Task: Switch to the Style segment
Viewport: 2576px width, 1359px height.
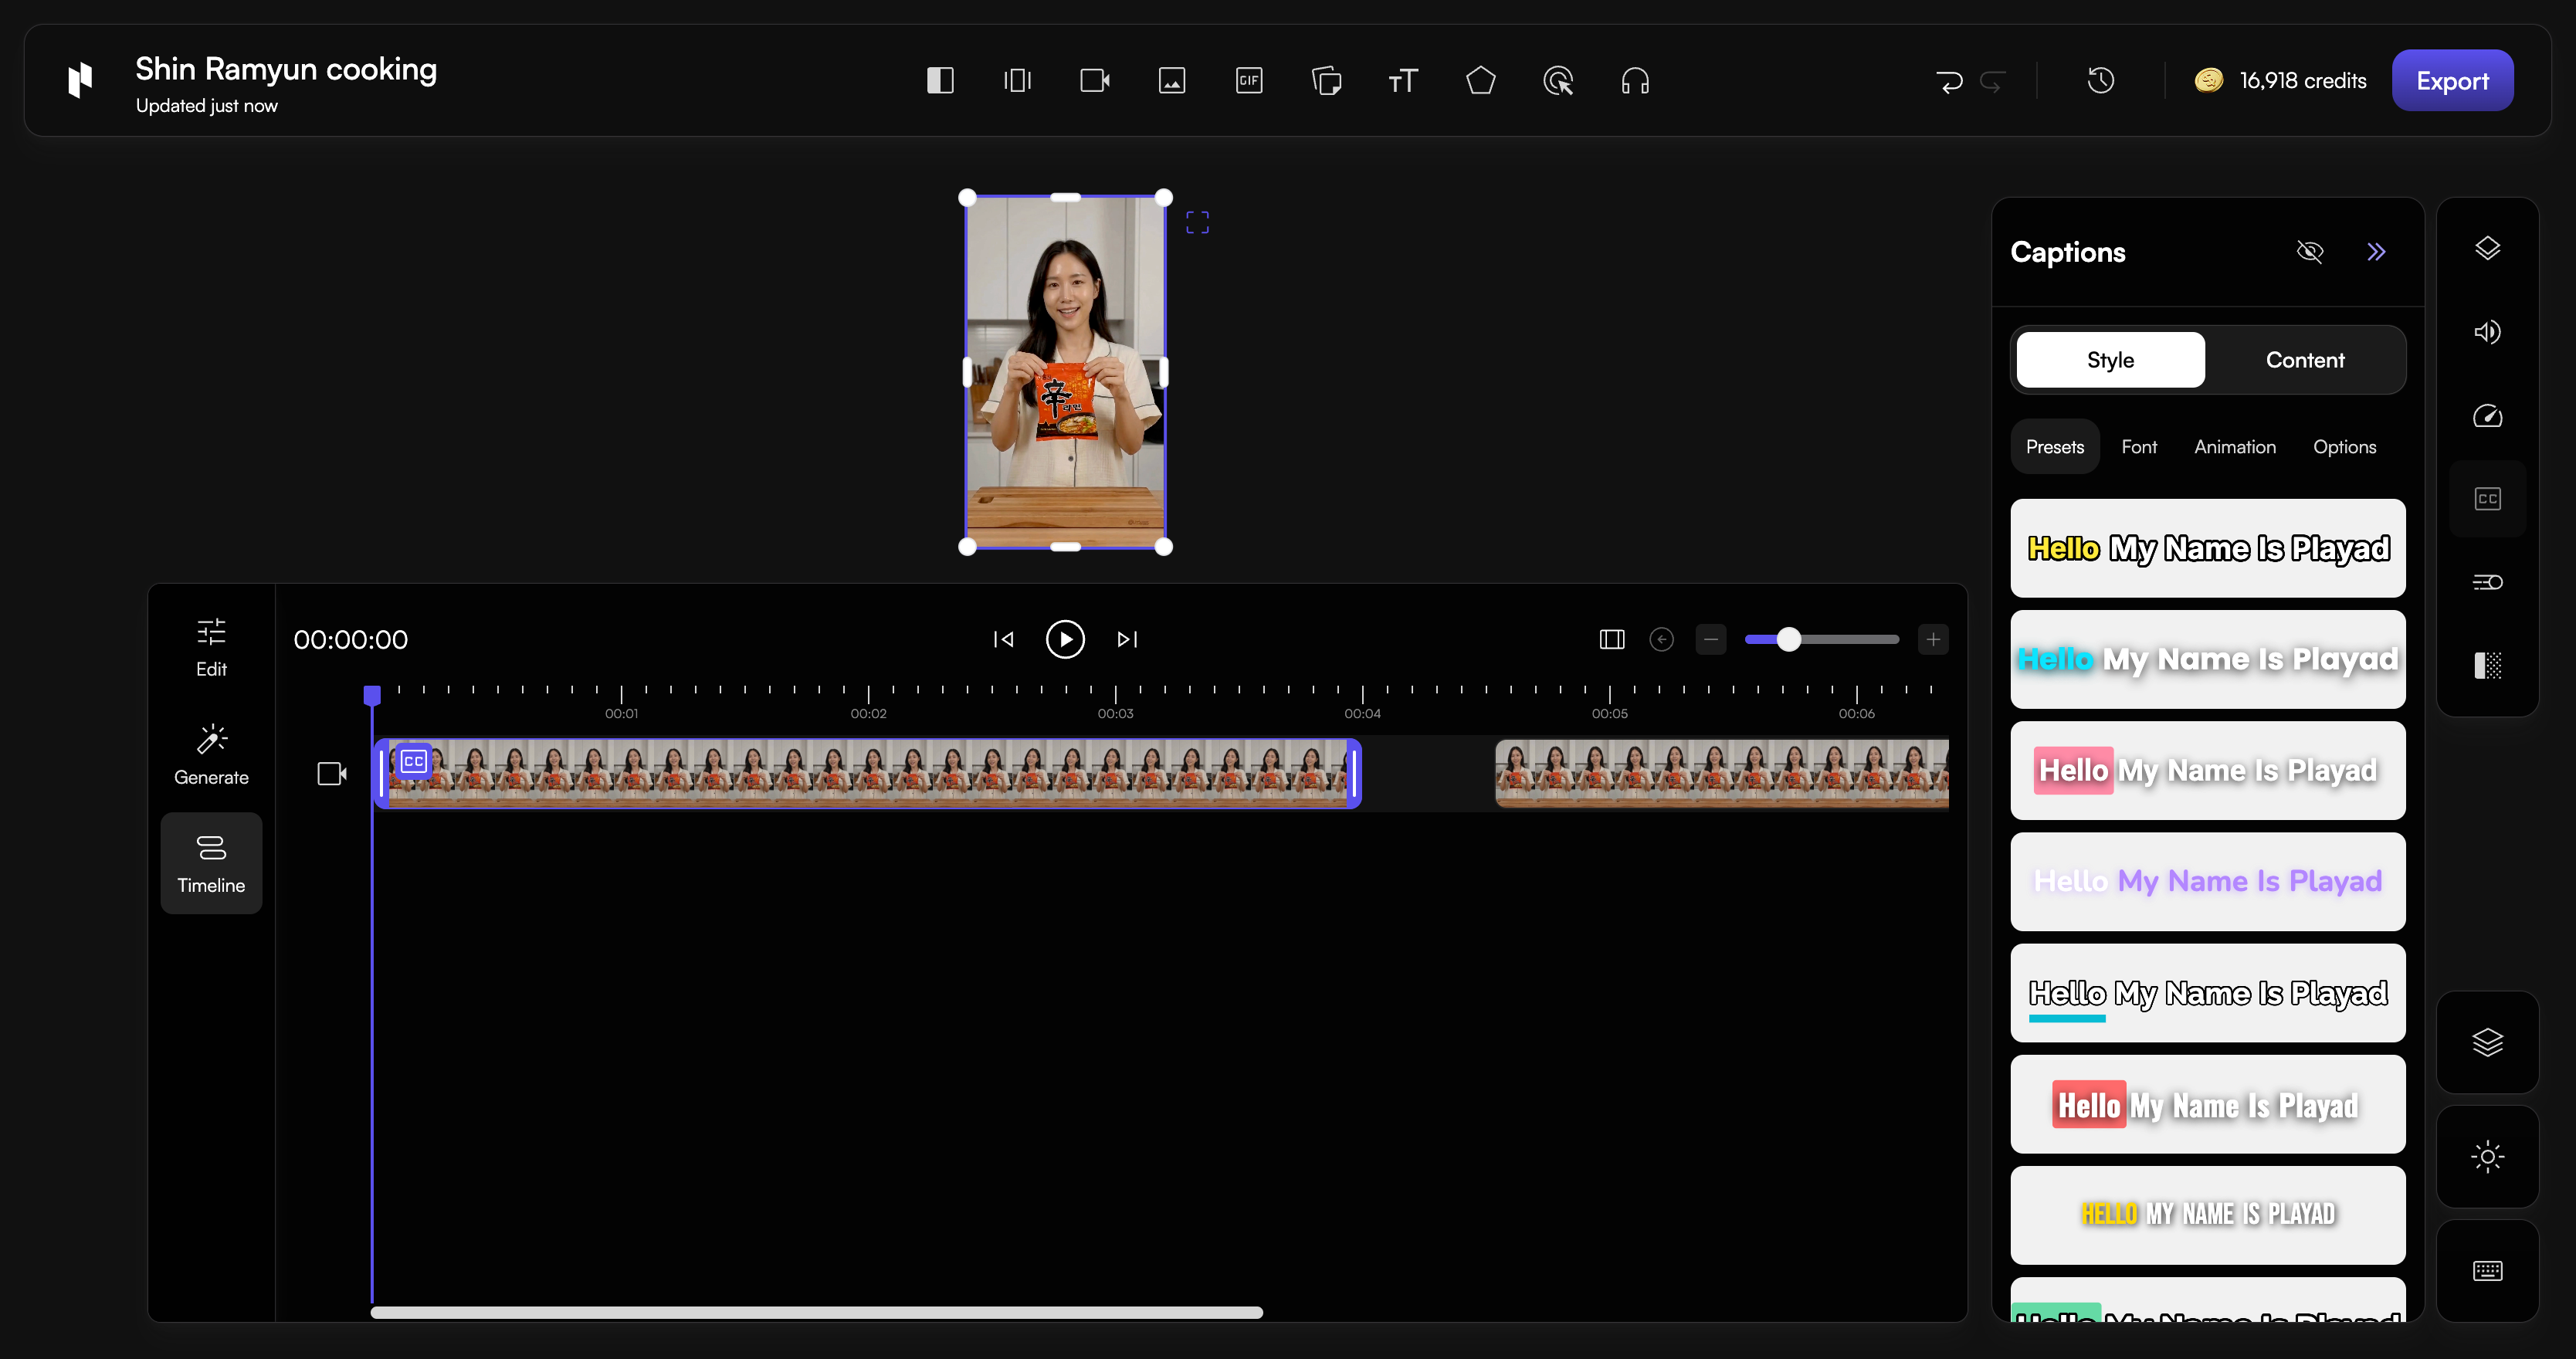Action: (2110, 360)
